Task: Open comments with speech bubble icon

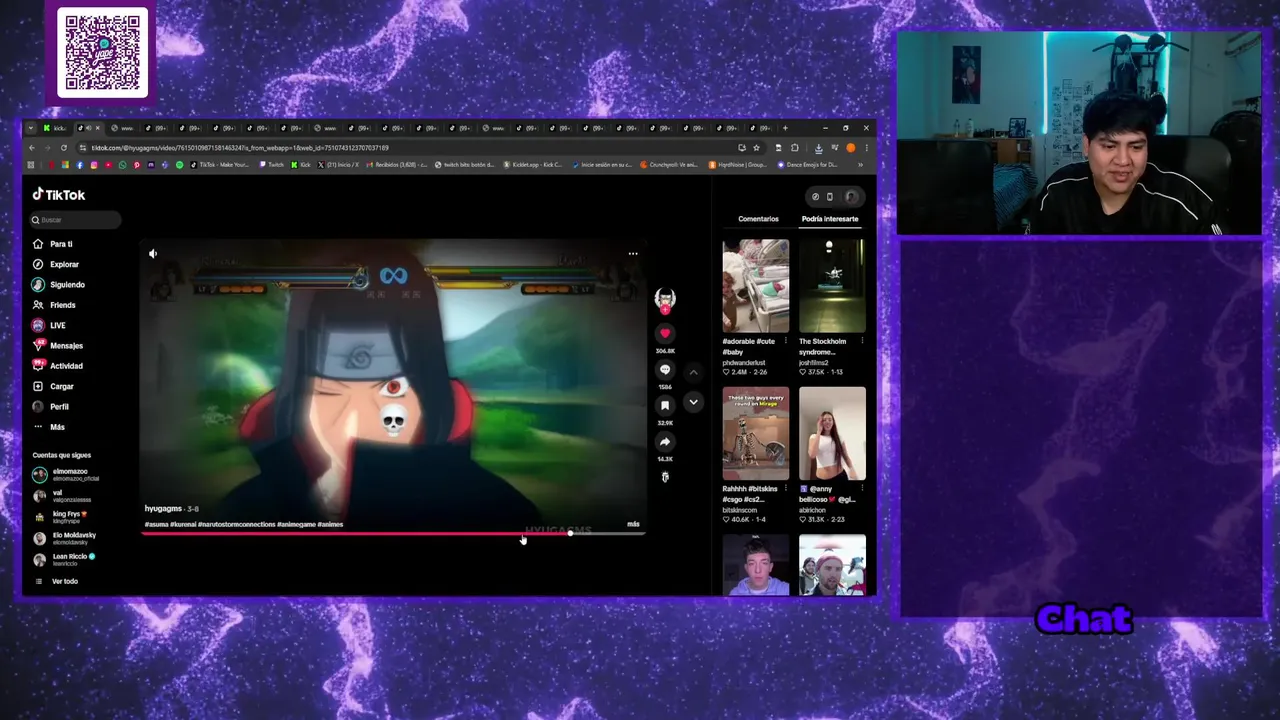Action: 665,370
